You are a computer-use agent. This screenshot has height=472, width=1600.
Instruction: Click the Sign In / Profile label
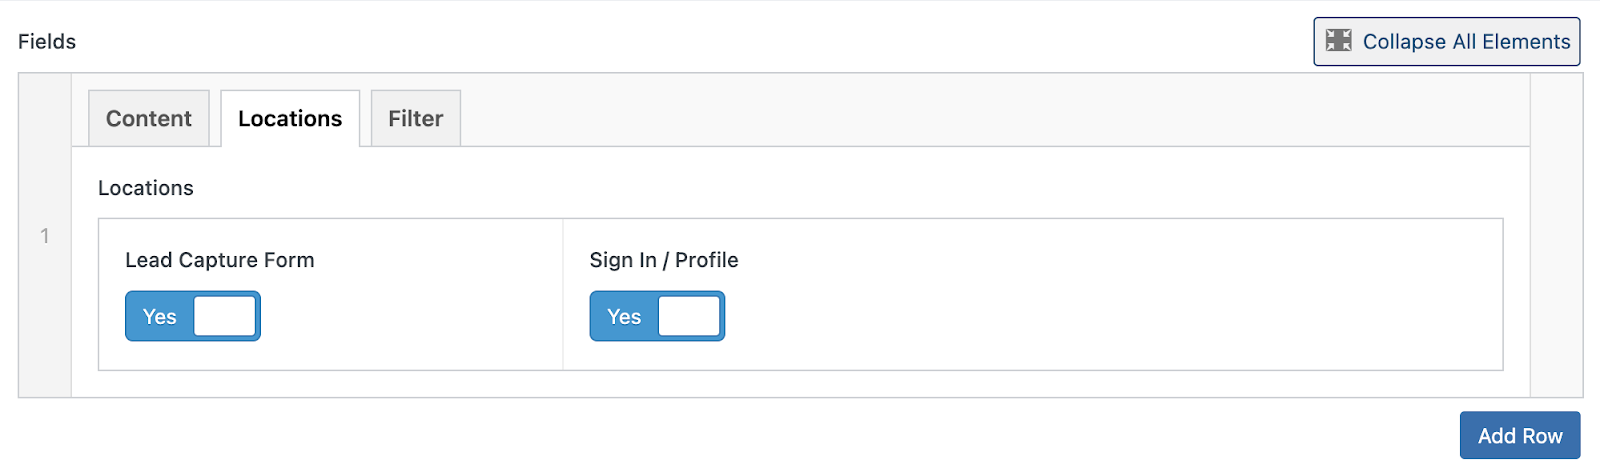pos(664,260)
